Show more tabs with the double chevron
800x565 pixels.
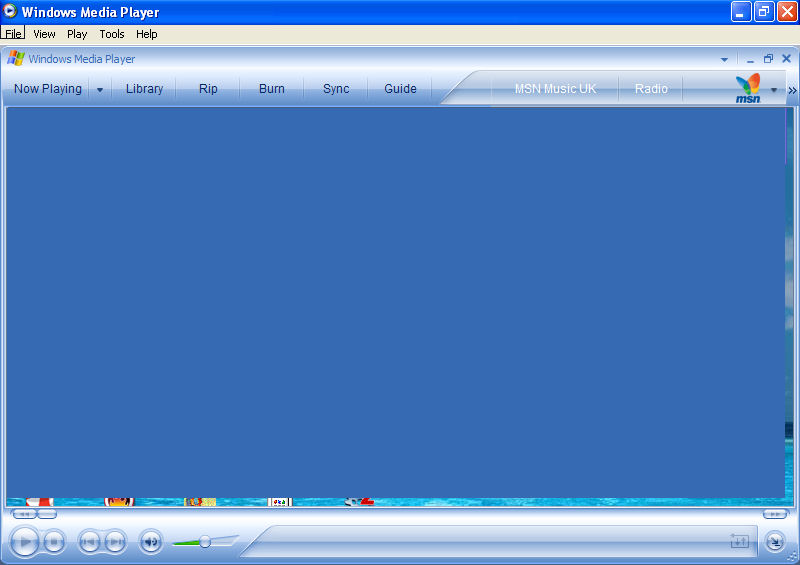pyautogui.click(x=792, y=90)
